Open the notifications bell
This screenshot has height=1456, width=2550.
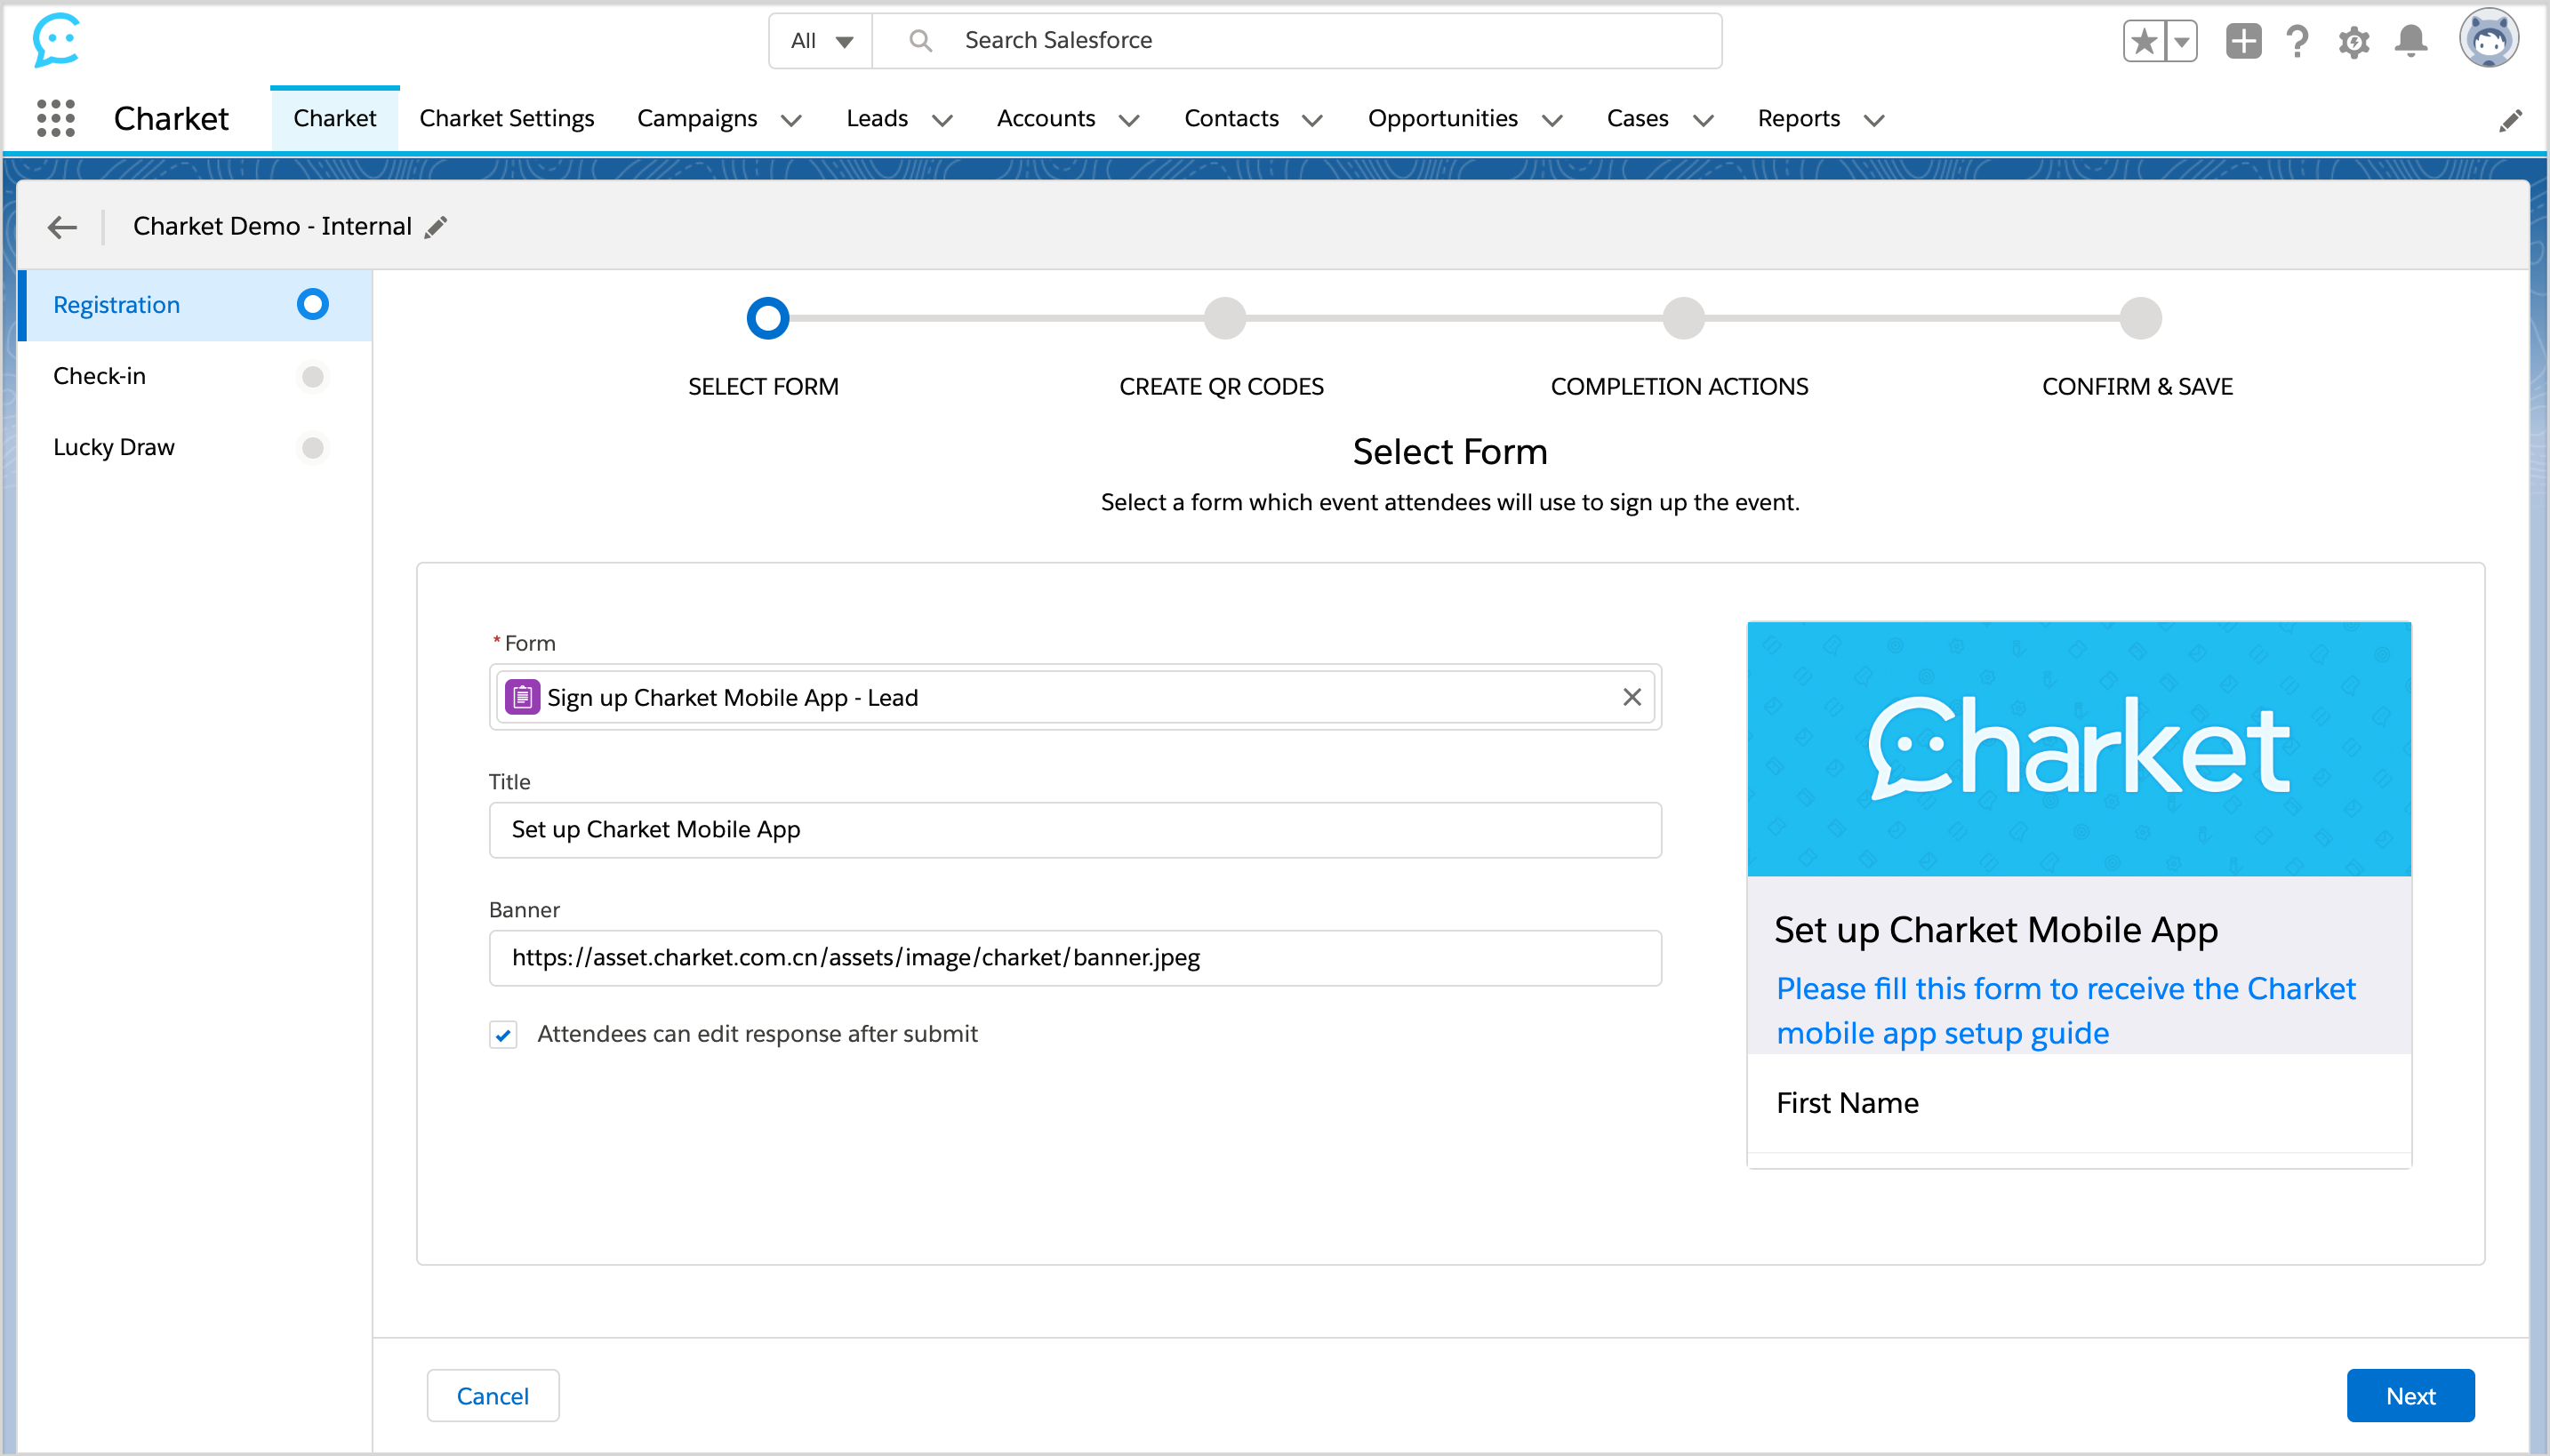2411,41
